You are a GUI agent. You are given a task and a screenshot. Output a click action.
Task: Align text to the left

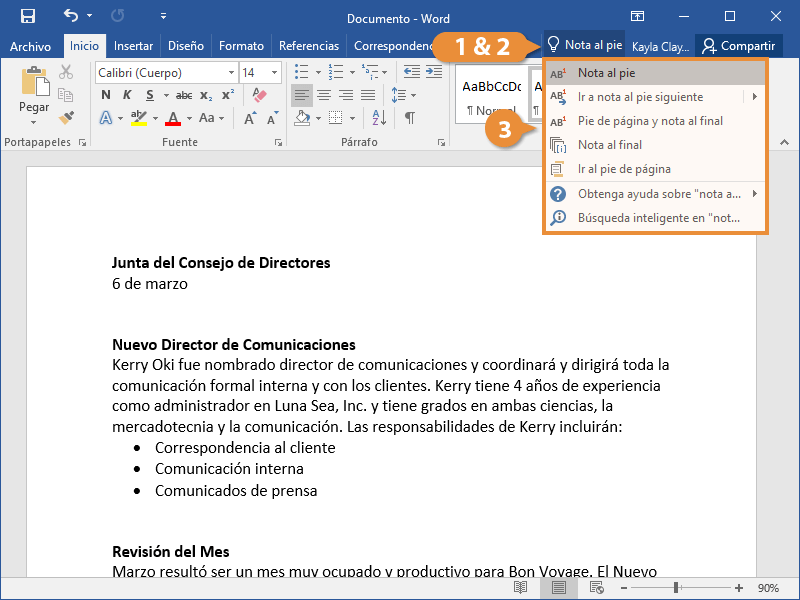click(302, 95)
